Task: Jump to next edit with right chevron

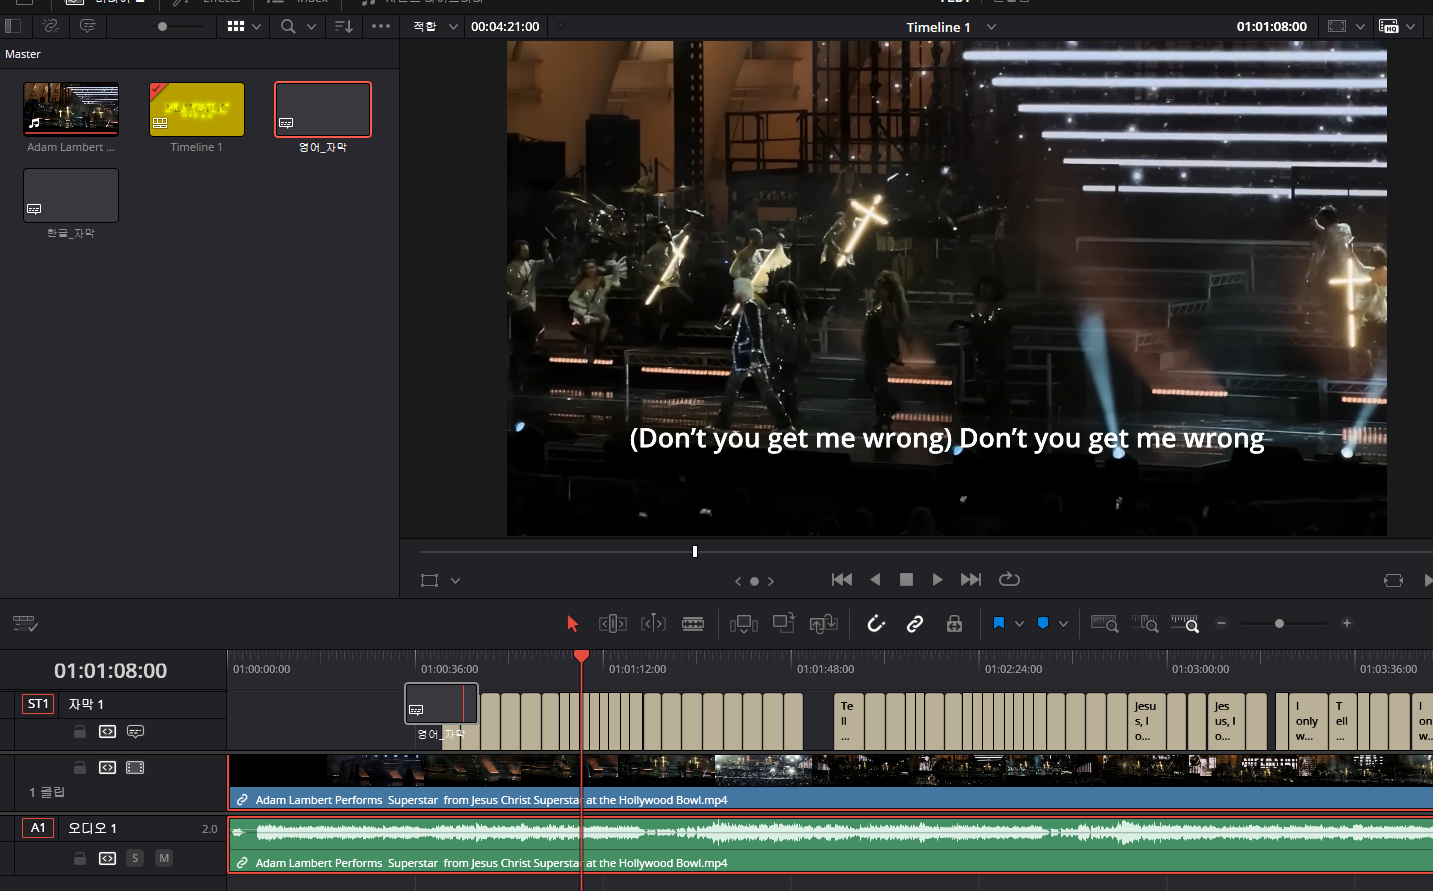Action: 771,581
